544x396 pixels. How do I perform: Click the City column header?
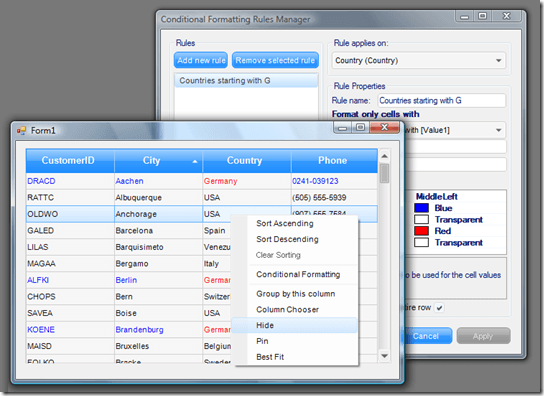(159, 161)
